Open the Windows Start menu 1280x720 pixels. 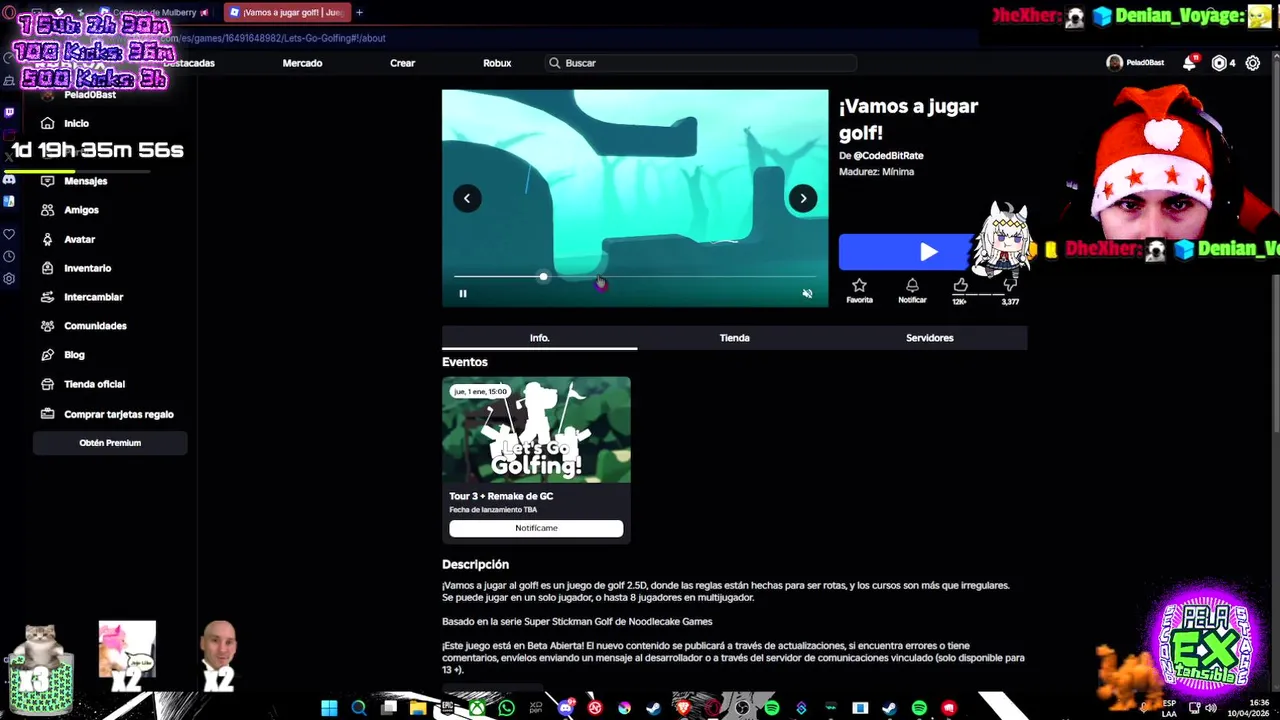(x=329, y=708)
